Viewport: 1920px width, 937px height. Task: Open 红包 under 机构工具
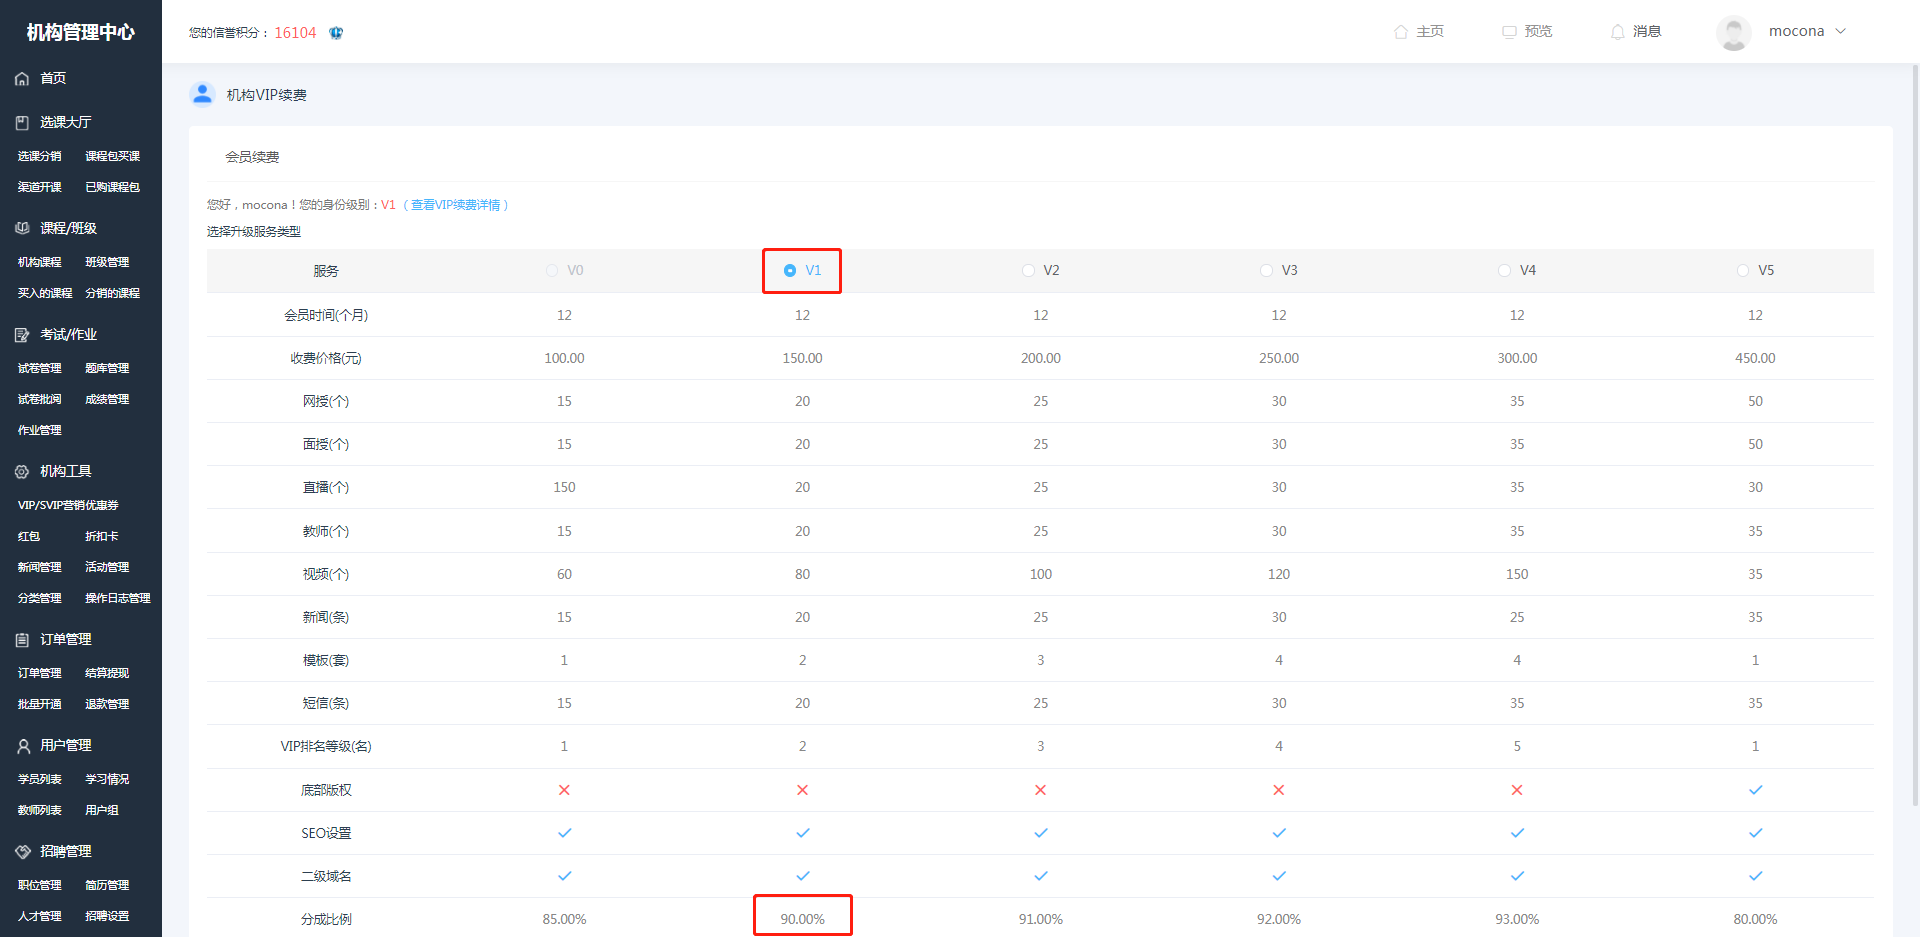[x=29, y=537]
